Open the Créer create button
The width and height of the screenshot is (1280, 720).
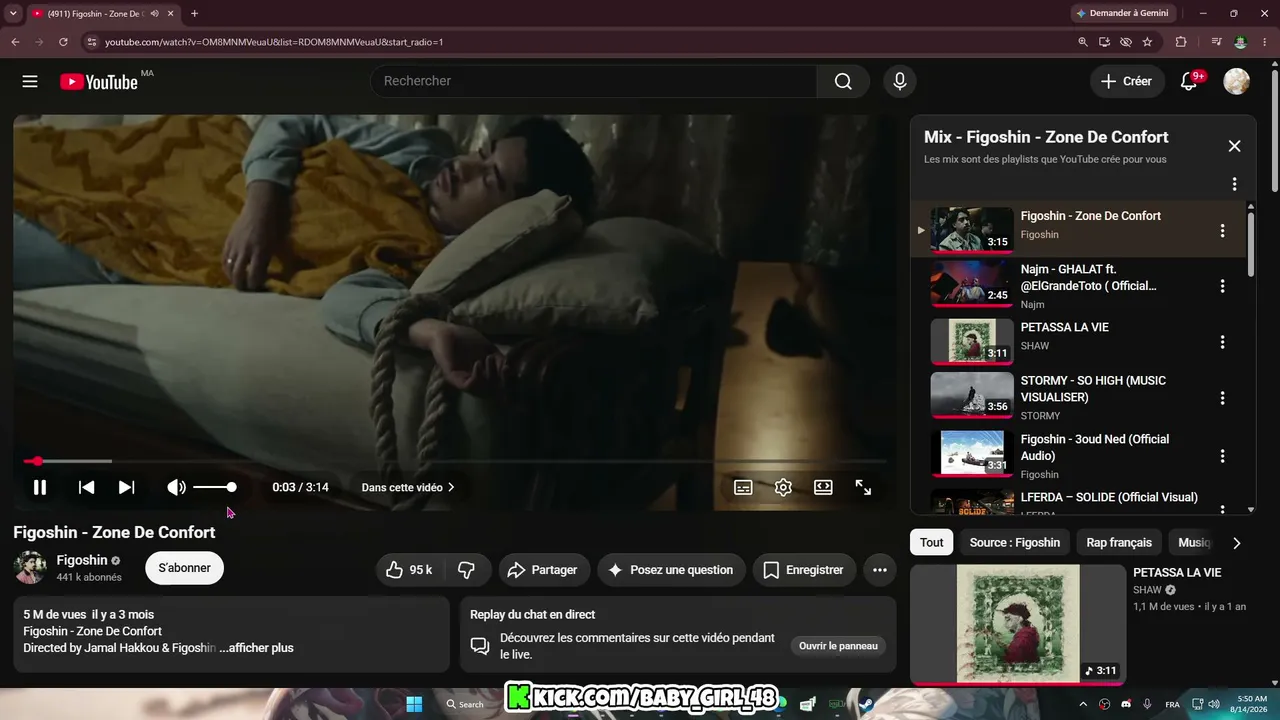click(x=1127, y=81)
